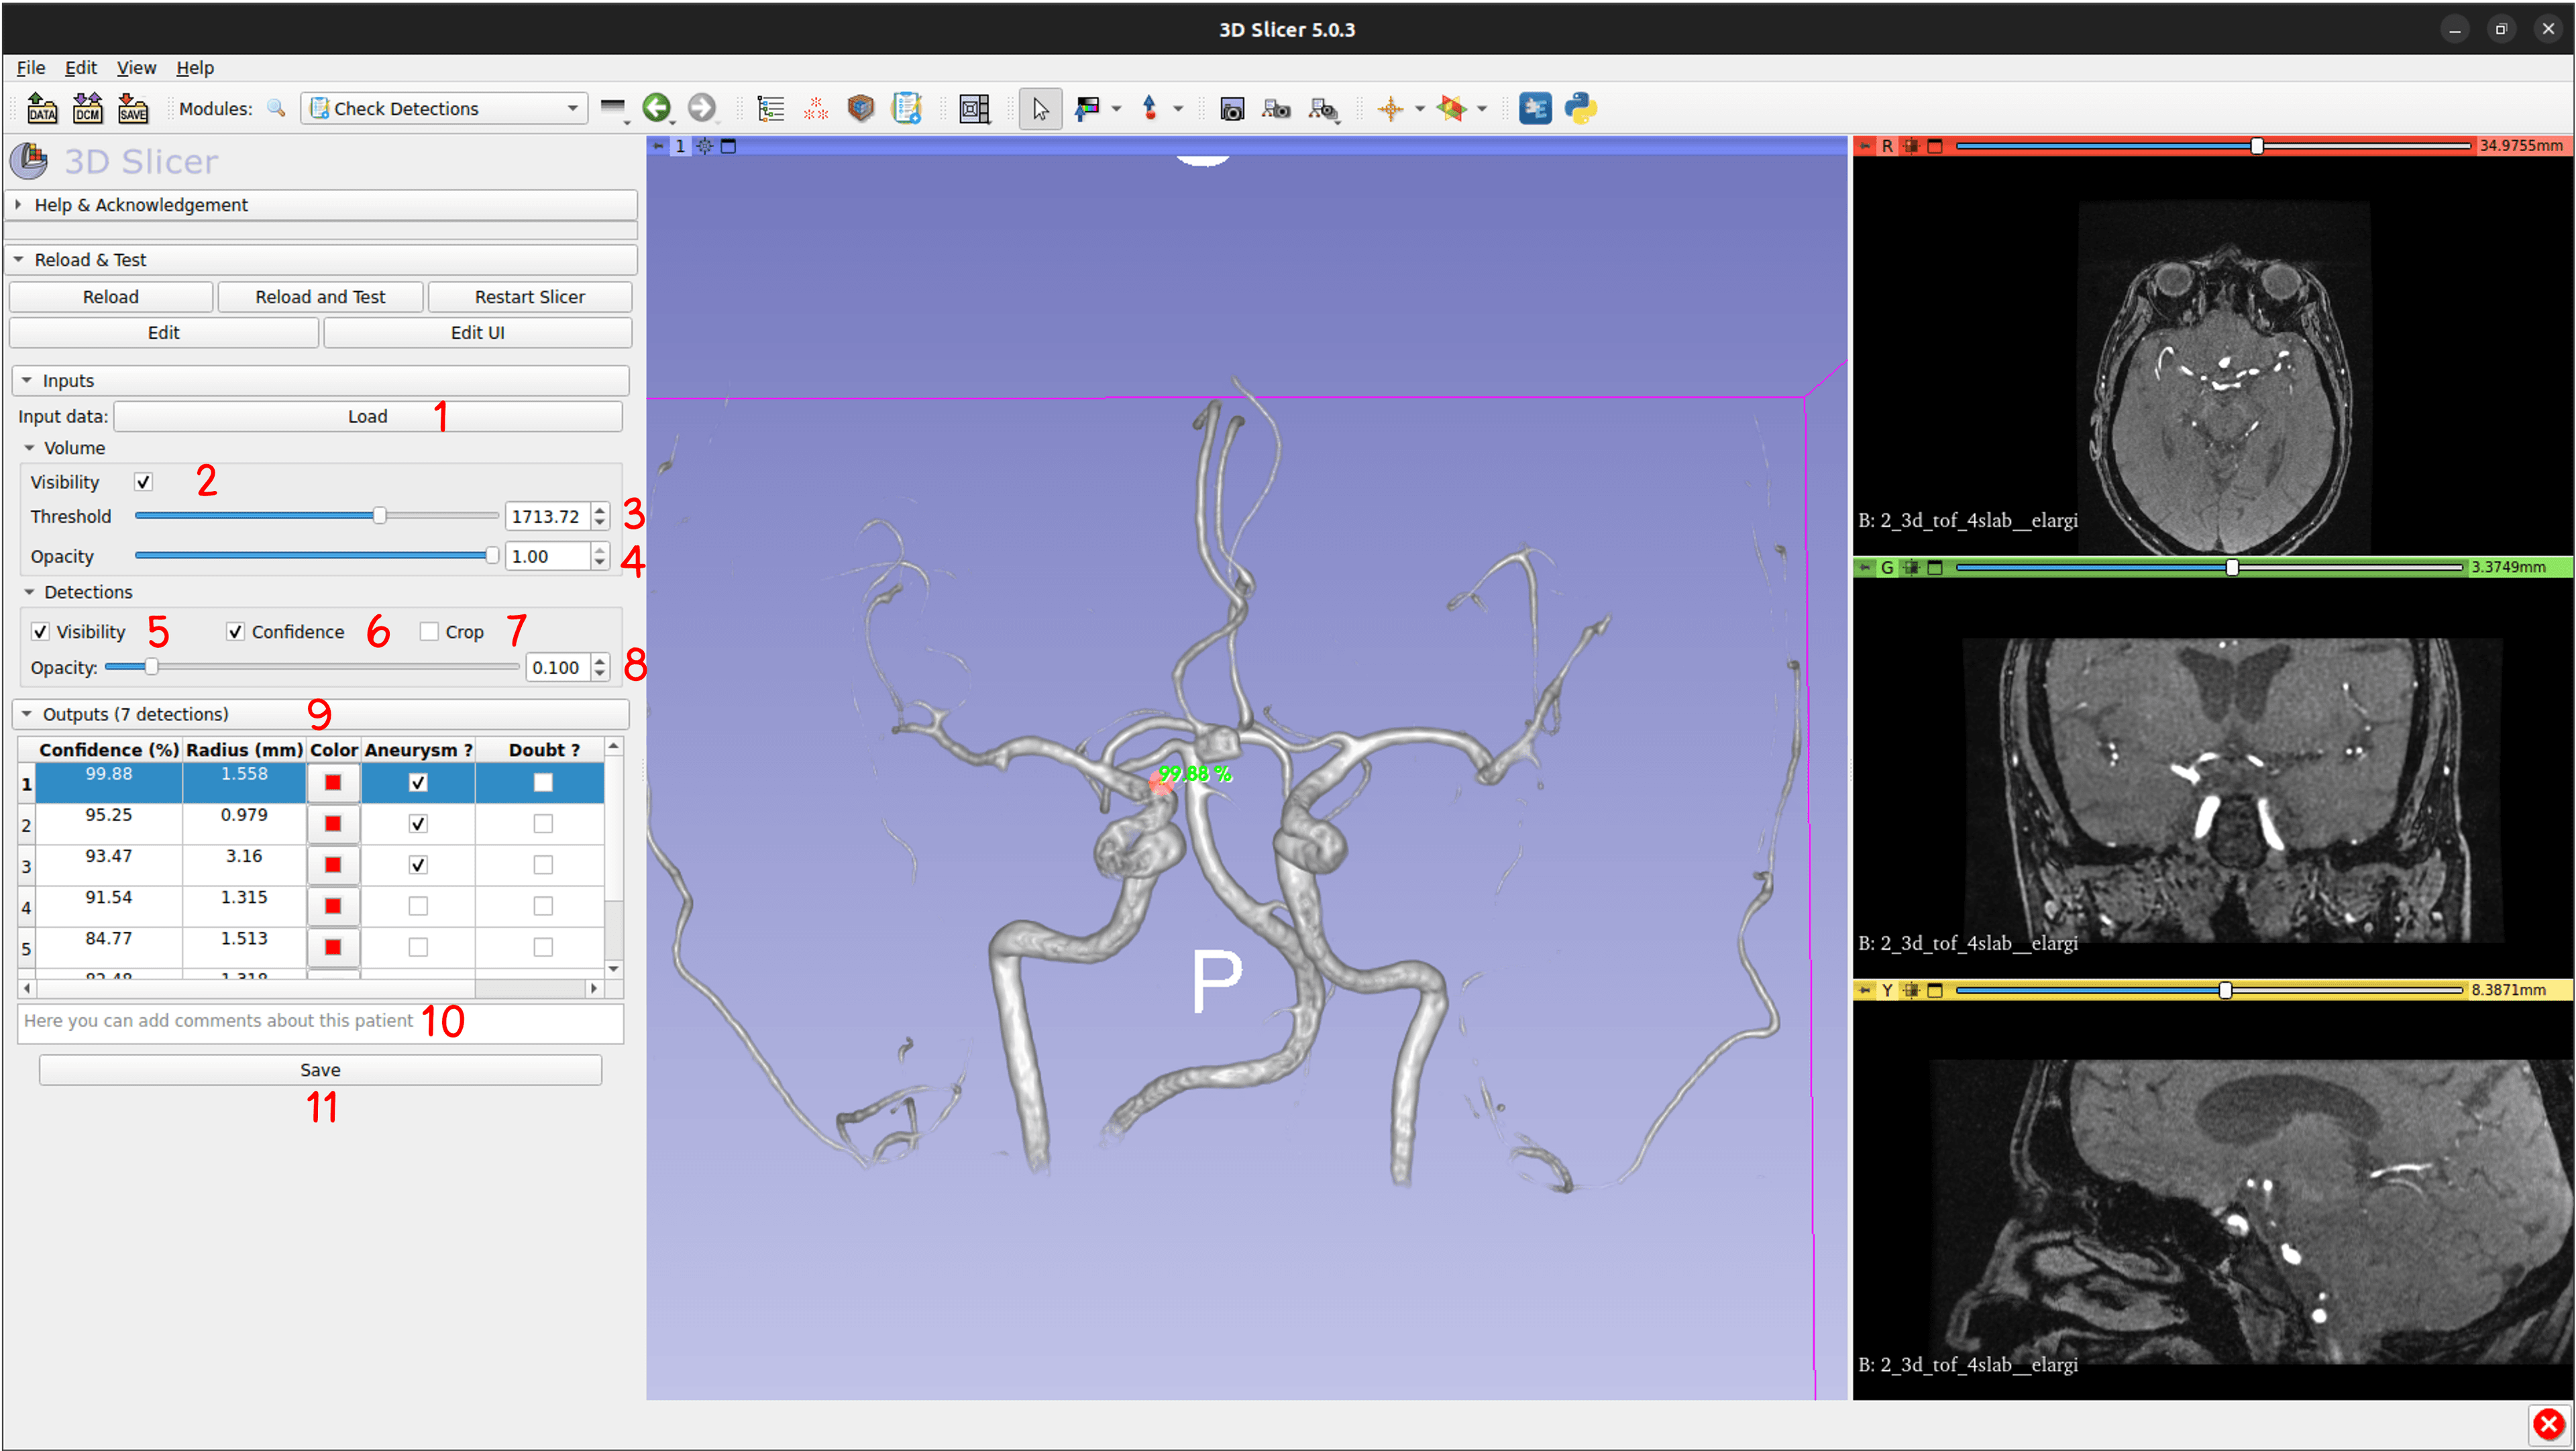
Task: Open the DATA load data icon
Action: (x=42, y=108)
